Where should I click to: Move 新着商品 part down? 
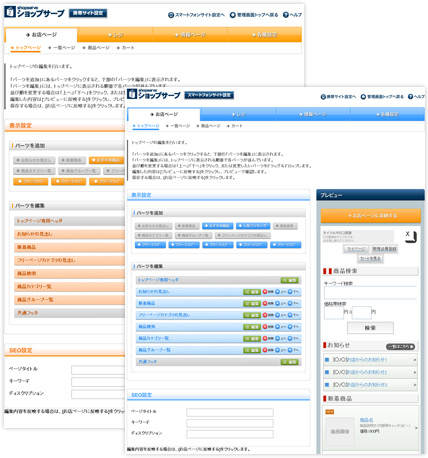point(293,304)
